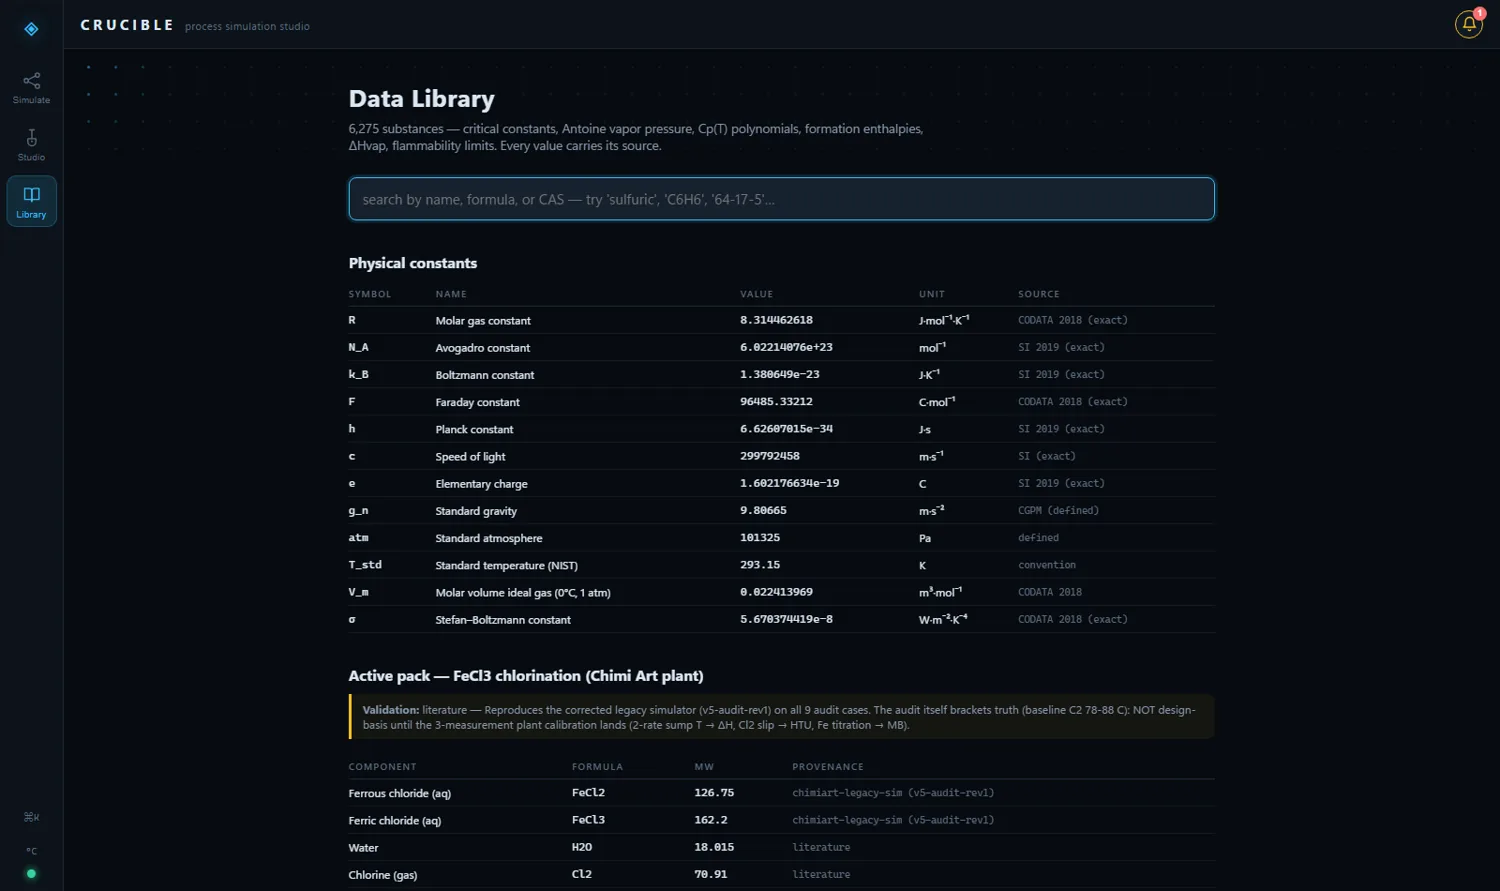This screenshot has height=891, width=1500.
Task: Click the MW value 126.75
Action: [714, 793]
